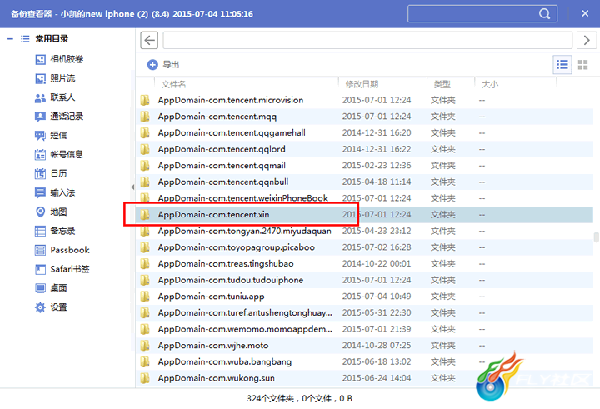Select AppDomain-com.tencent.qqlord folder

pos(222,149)
